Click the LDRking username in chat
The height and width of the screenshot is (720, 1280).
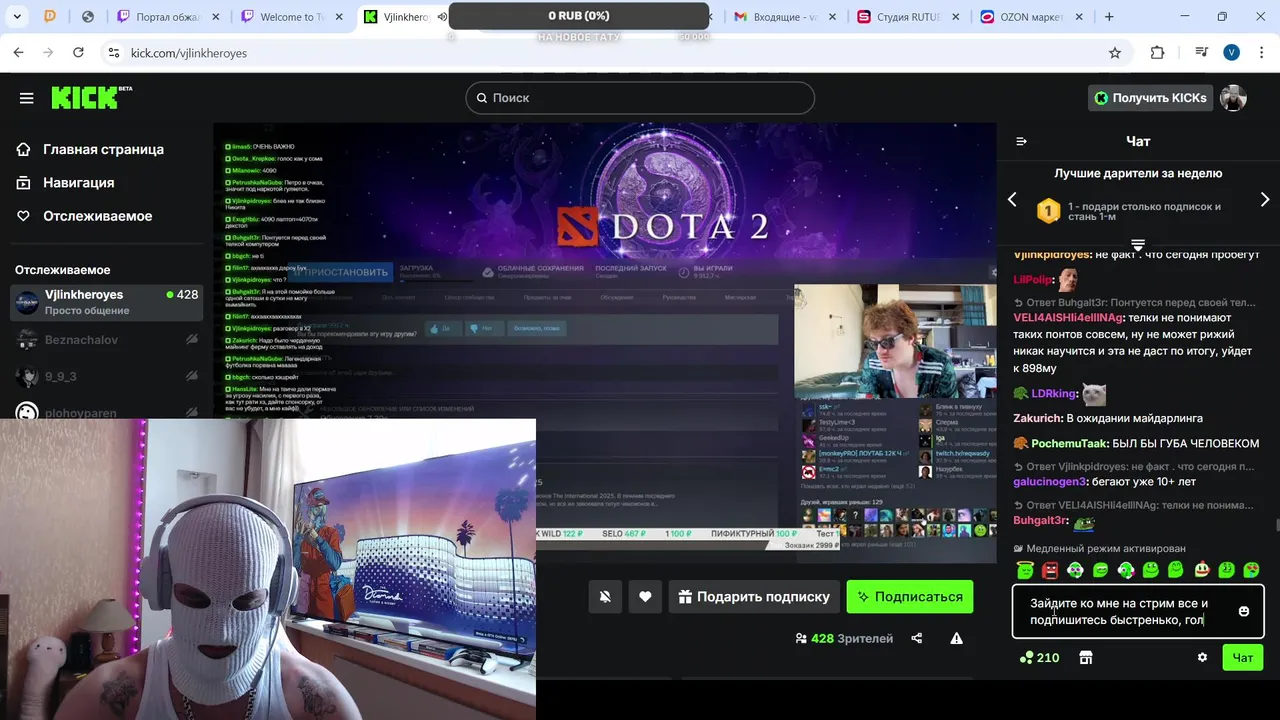pos(1054,394)
